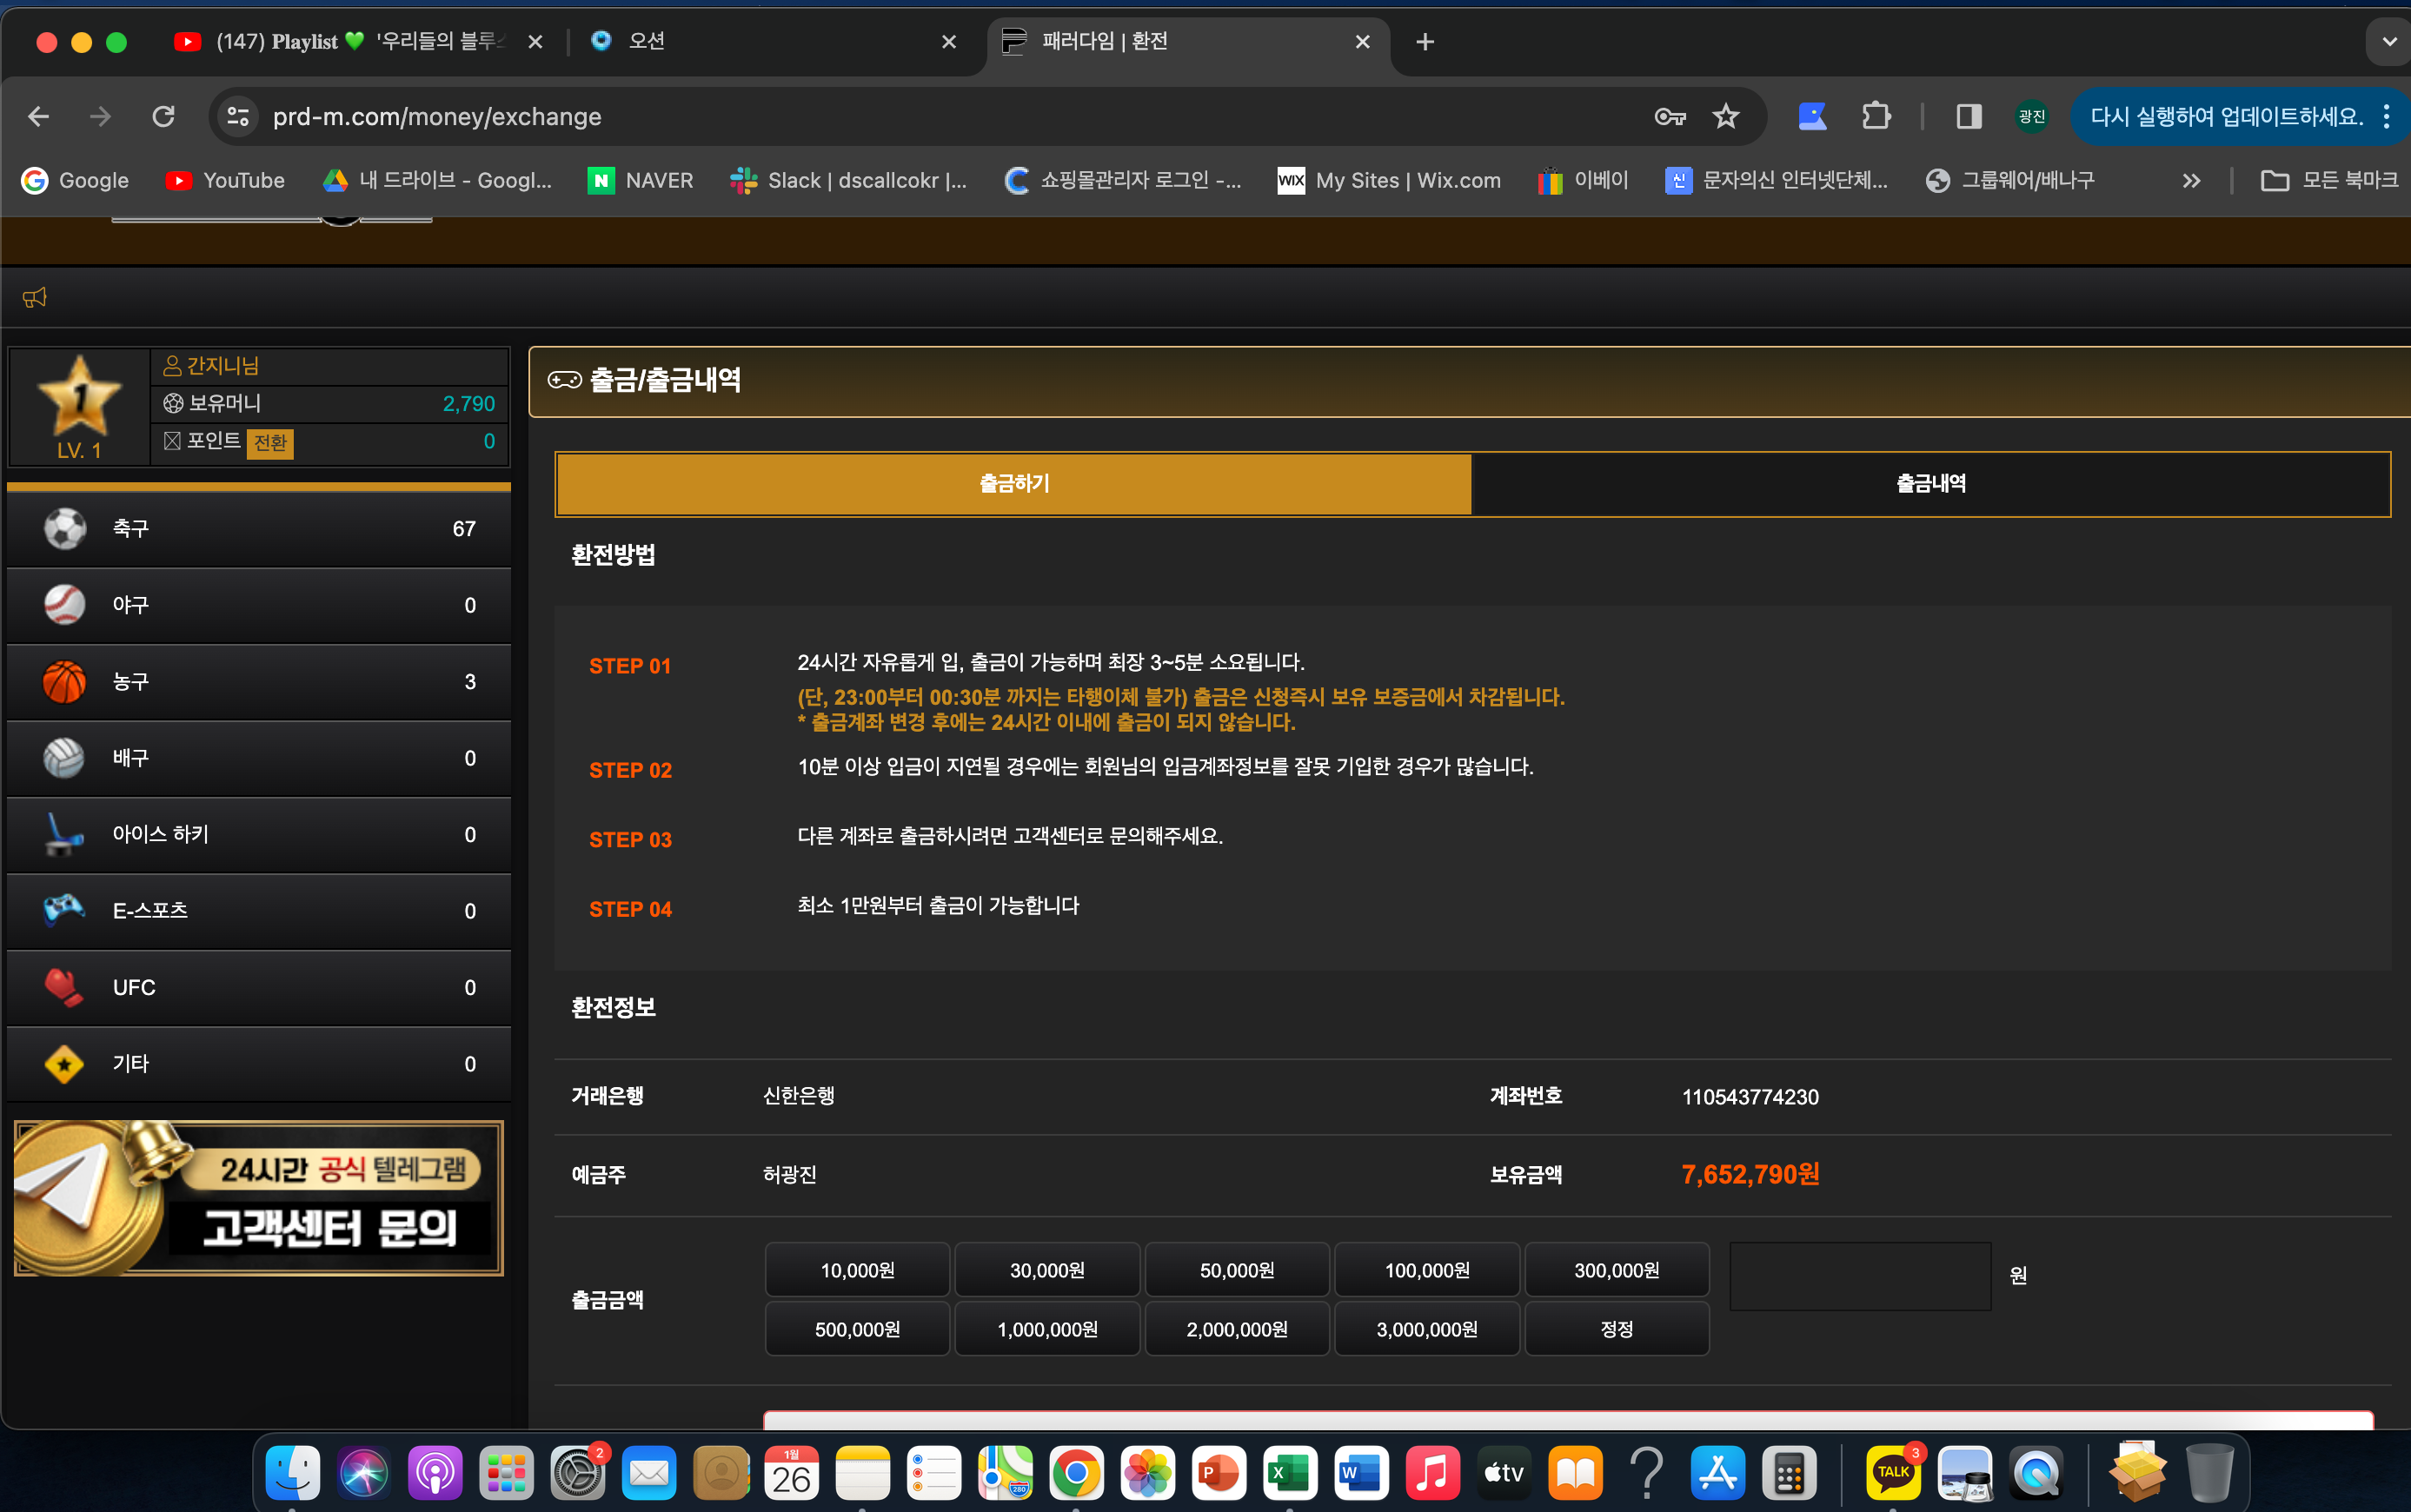Select the 10,000원 amount option
Image resolution: width=2411 pixels, height=1512 pixels.
click(856, 1270)
